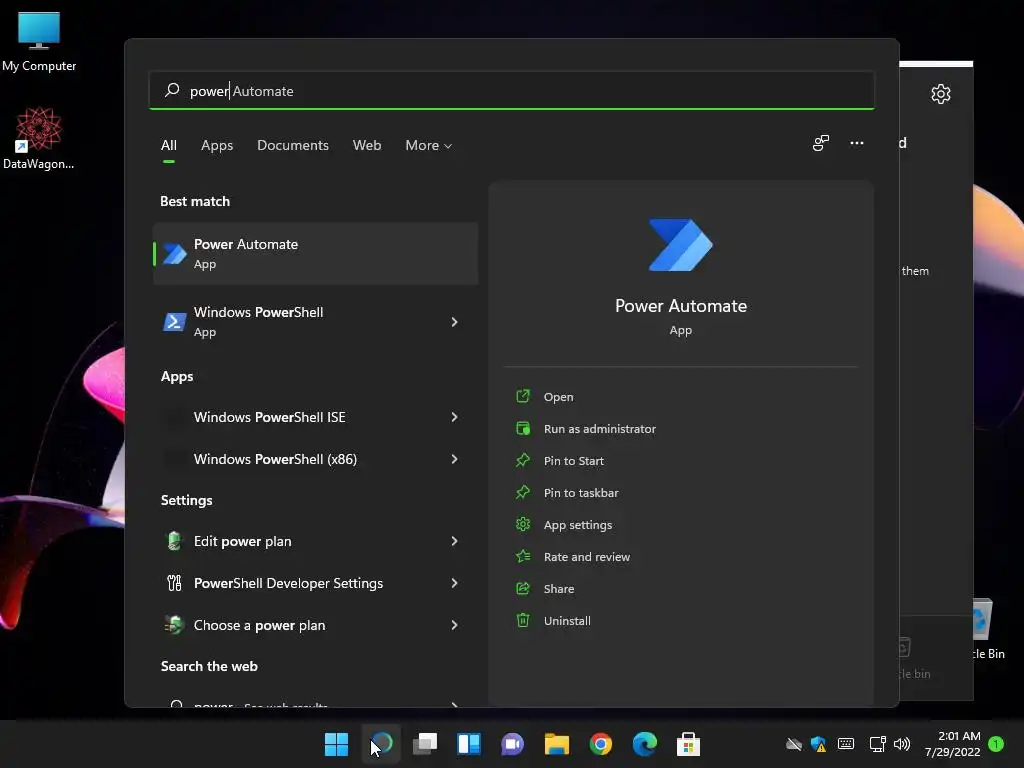Click the PowerShell Developer Settings tools icon

[x=174, y=583]
